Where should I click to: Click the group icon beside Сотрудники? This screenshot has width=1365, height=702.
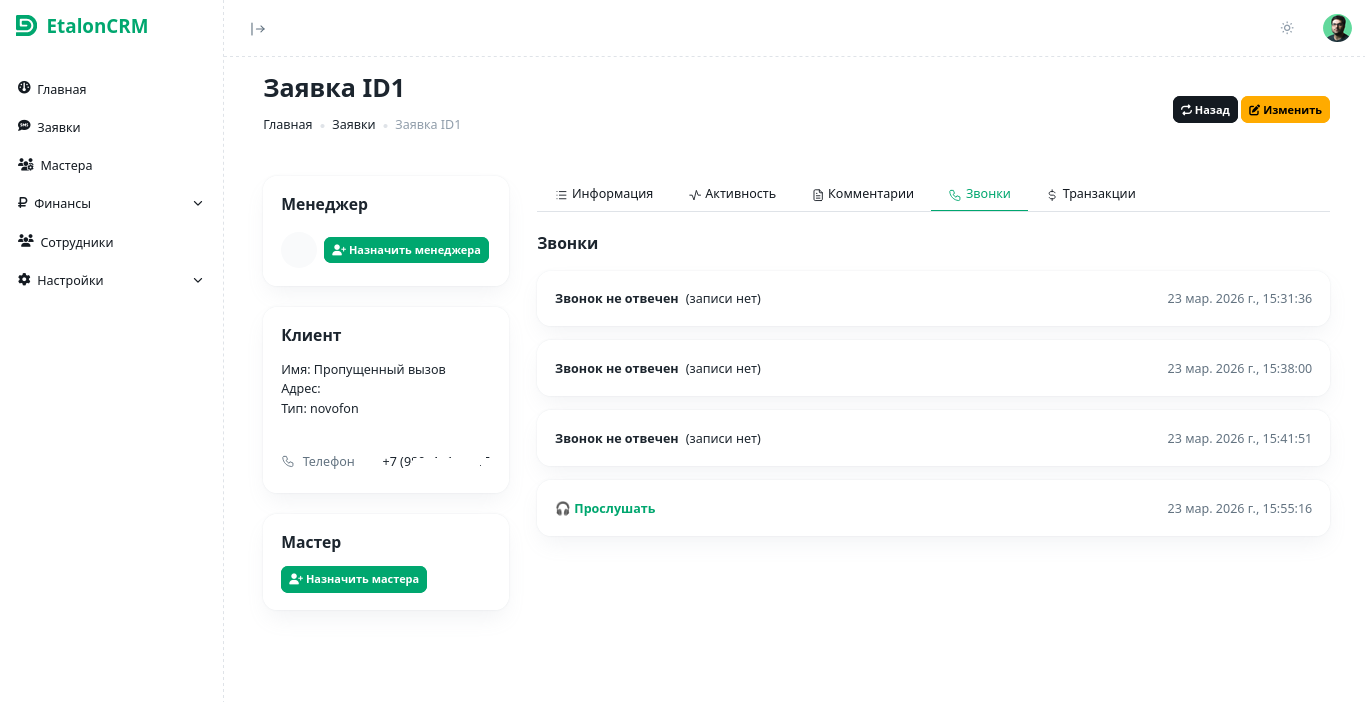[26, 241]
